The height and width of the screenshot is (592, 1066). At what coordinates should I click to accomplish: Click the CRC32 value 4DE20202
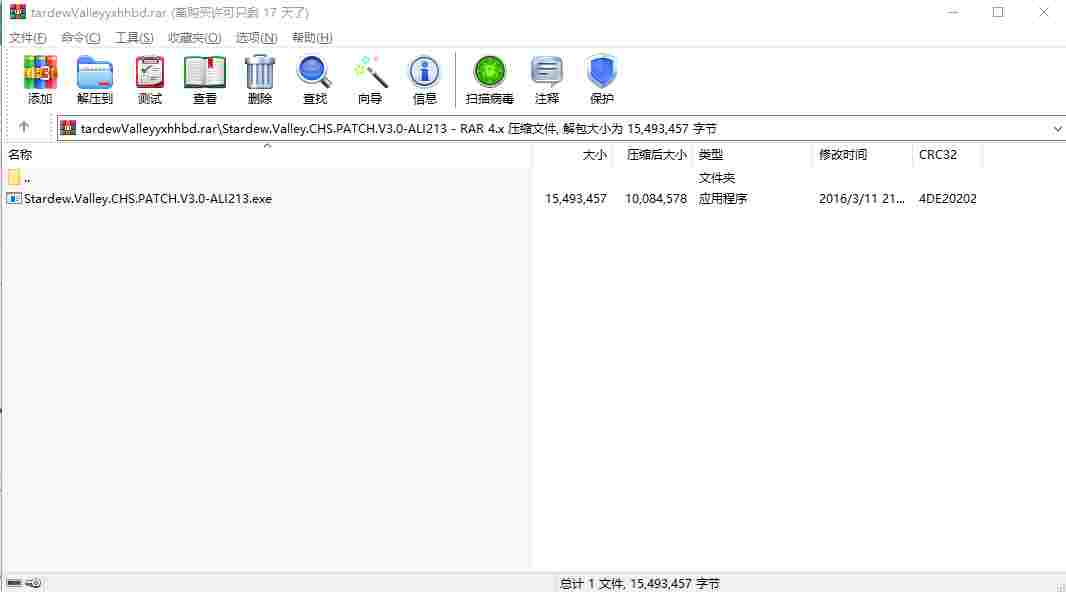coord(948,198)
